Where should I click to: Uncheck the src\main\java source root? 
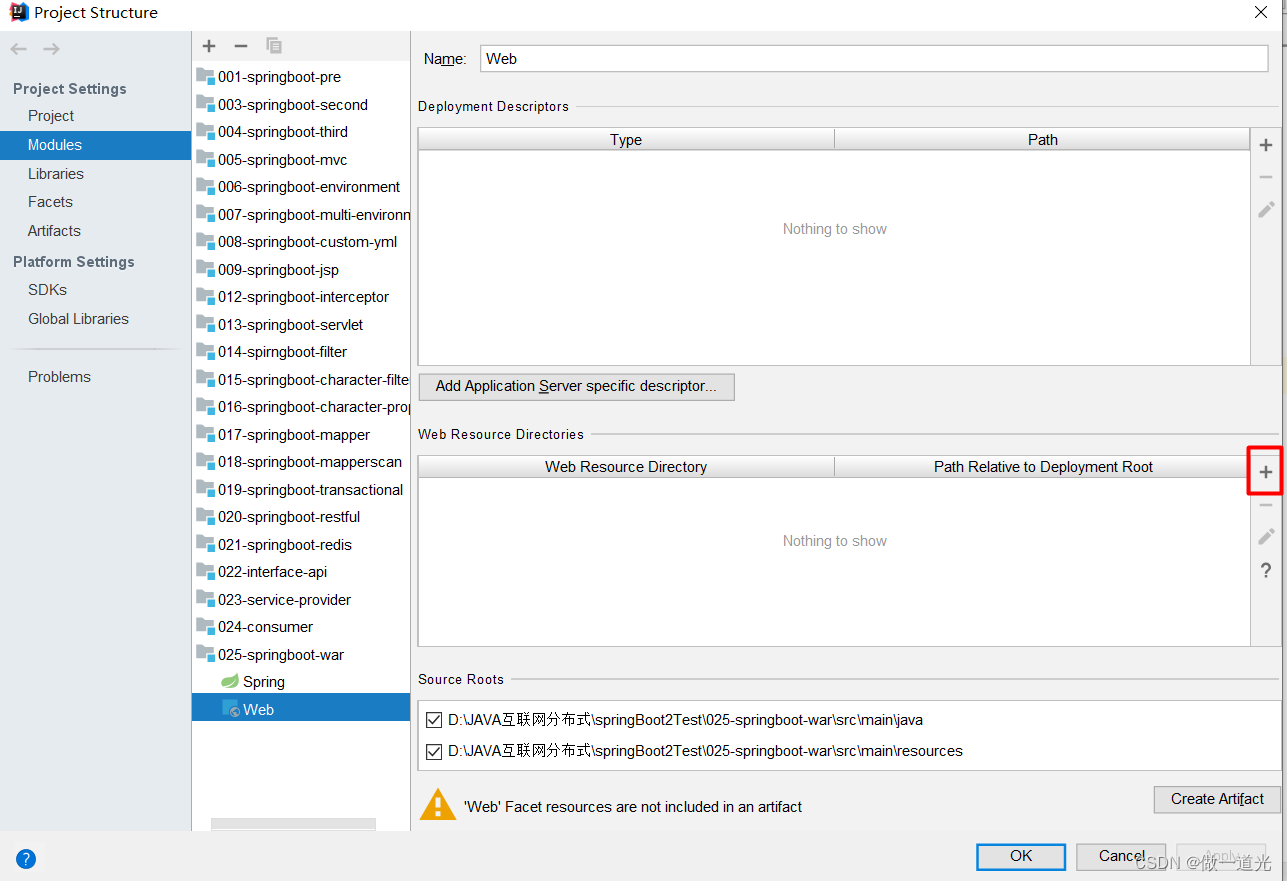click(x=434, y=719)
